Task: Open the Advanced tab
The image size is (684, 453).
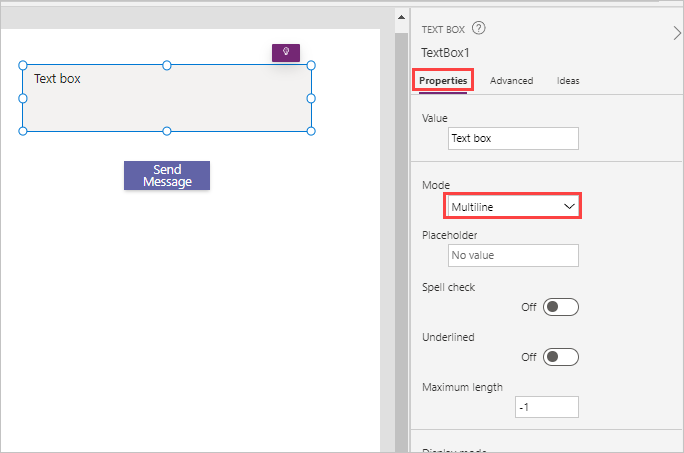Action: [511, 81]
